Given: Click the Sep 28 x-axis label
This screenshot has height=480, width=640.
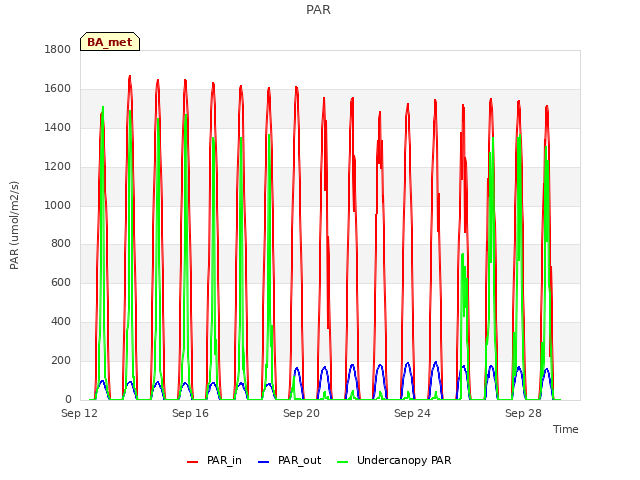Looking at the screenshot, I should 524,413.
